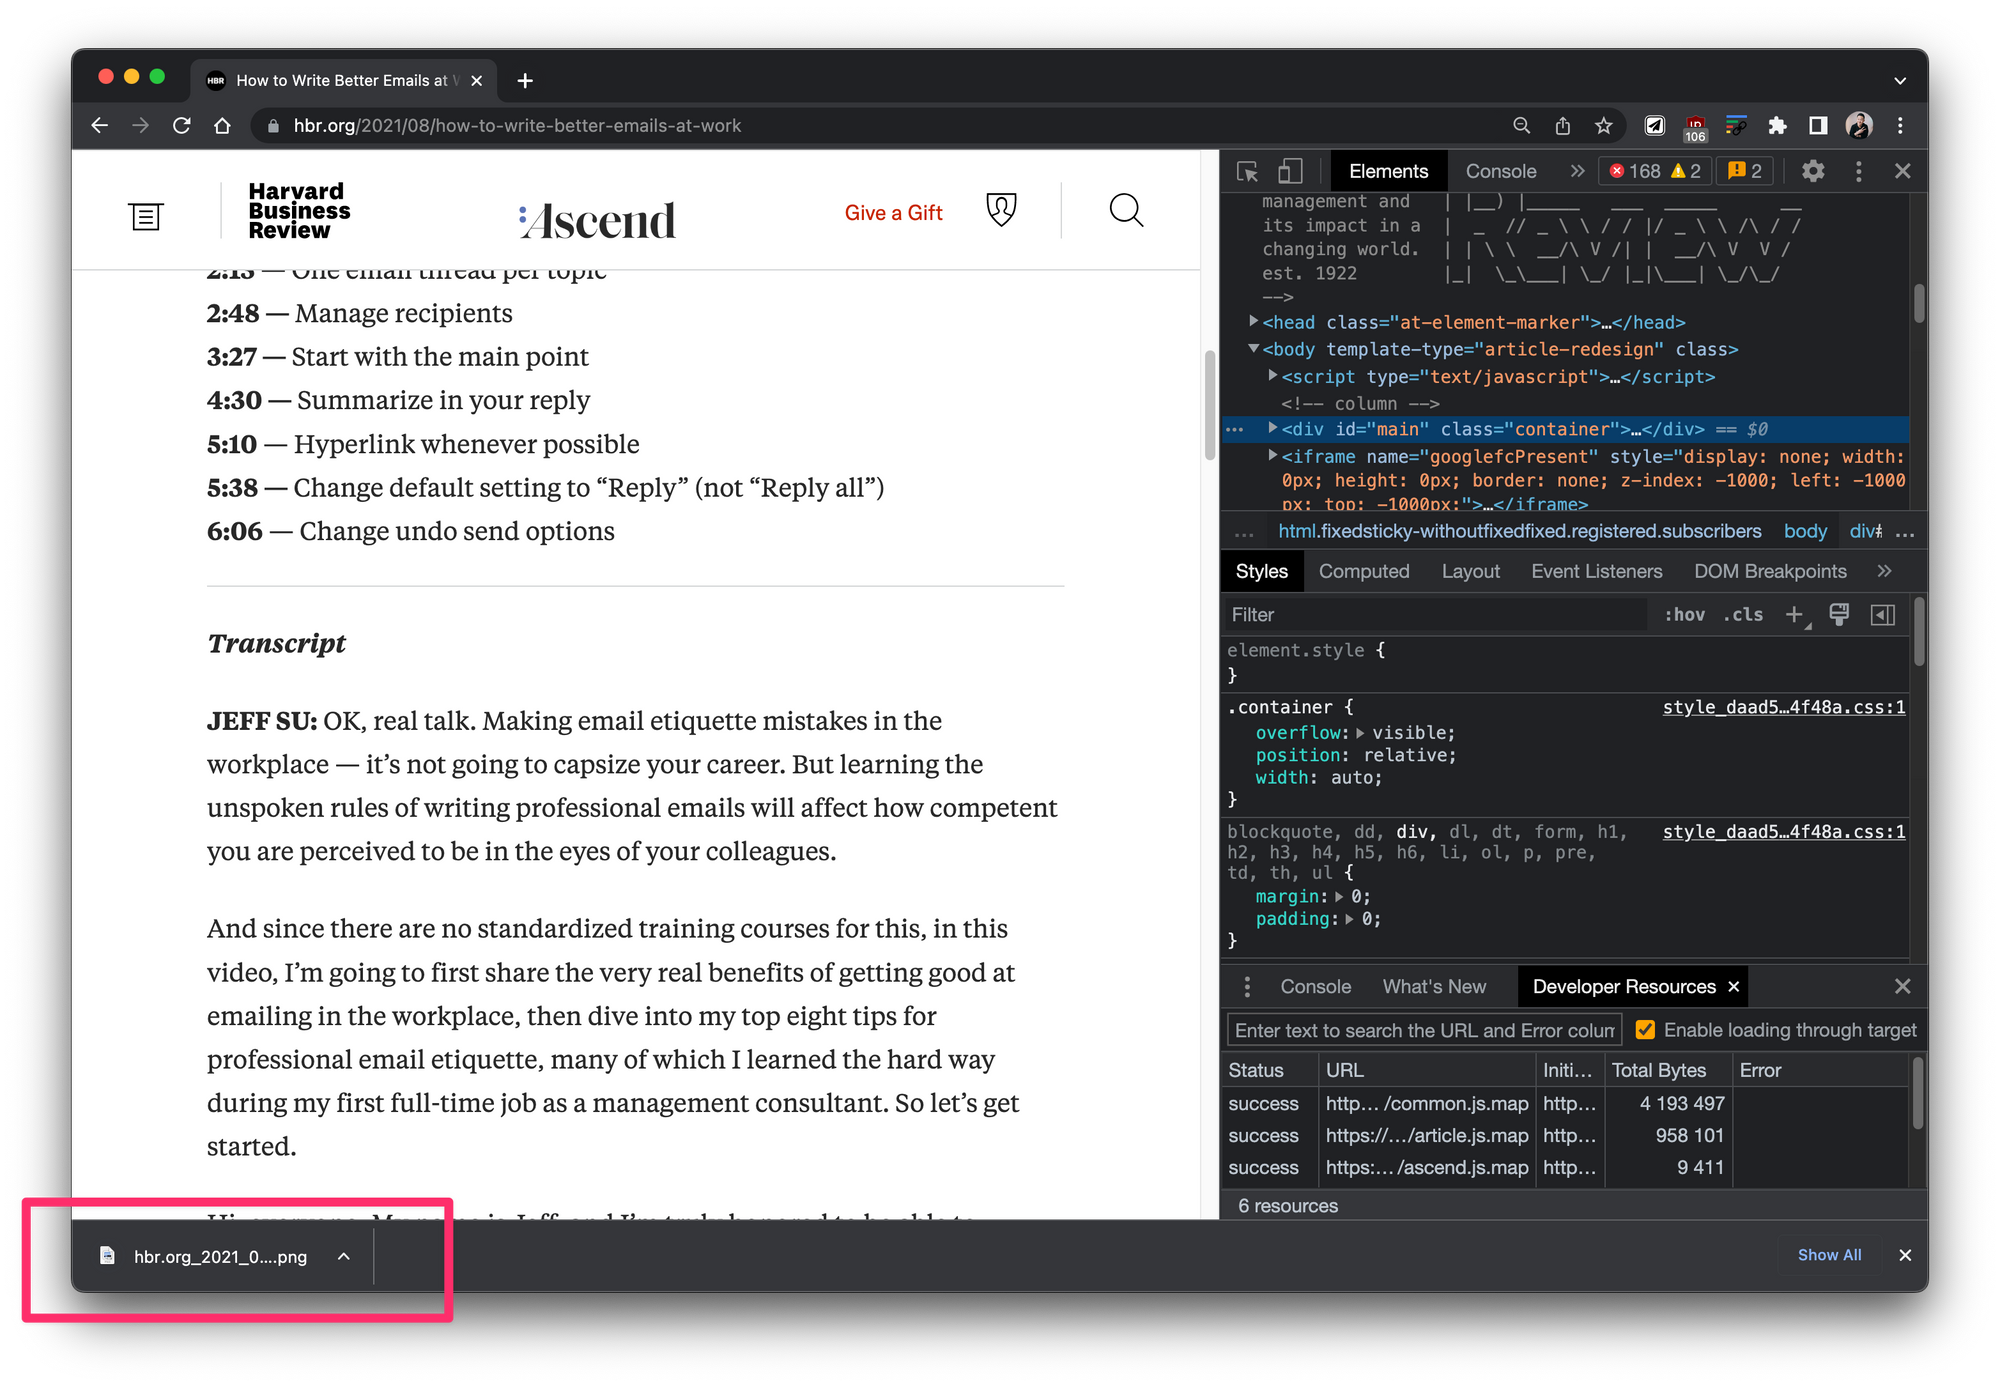Click the Give a Gift link
The image size is (2000, 1387).
tap(893, 213)
